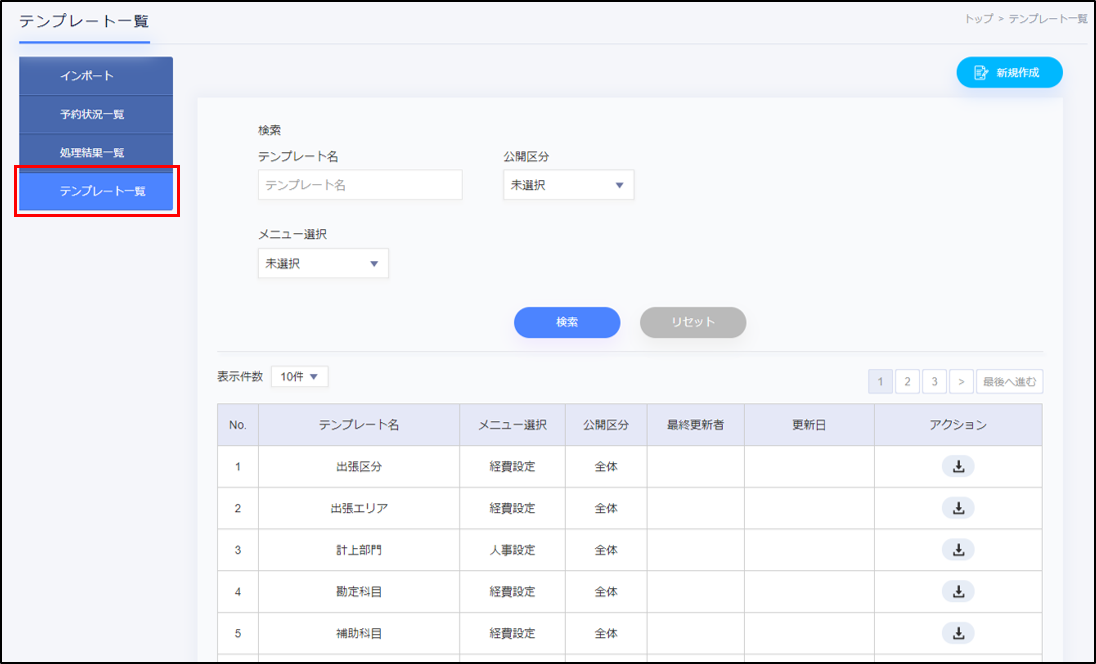Click download icon for 出張区分 row
The height and width of the screenshot is (664, 1096).
tap(957, 466)
